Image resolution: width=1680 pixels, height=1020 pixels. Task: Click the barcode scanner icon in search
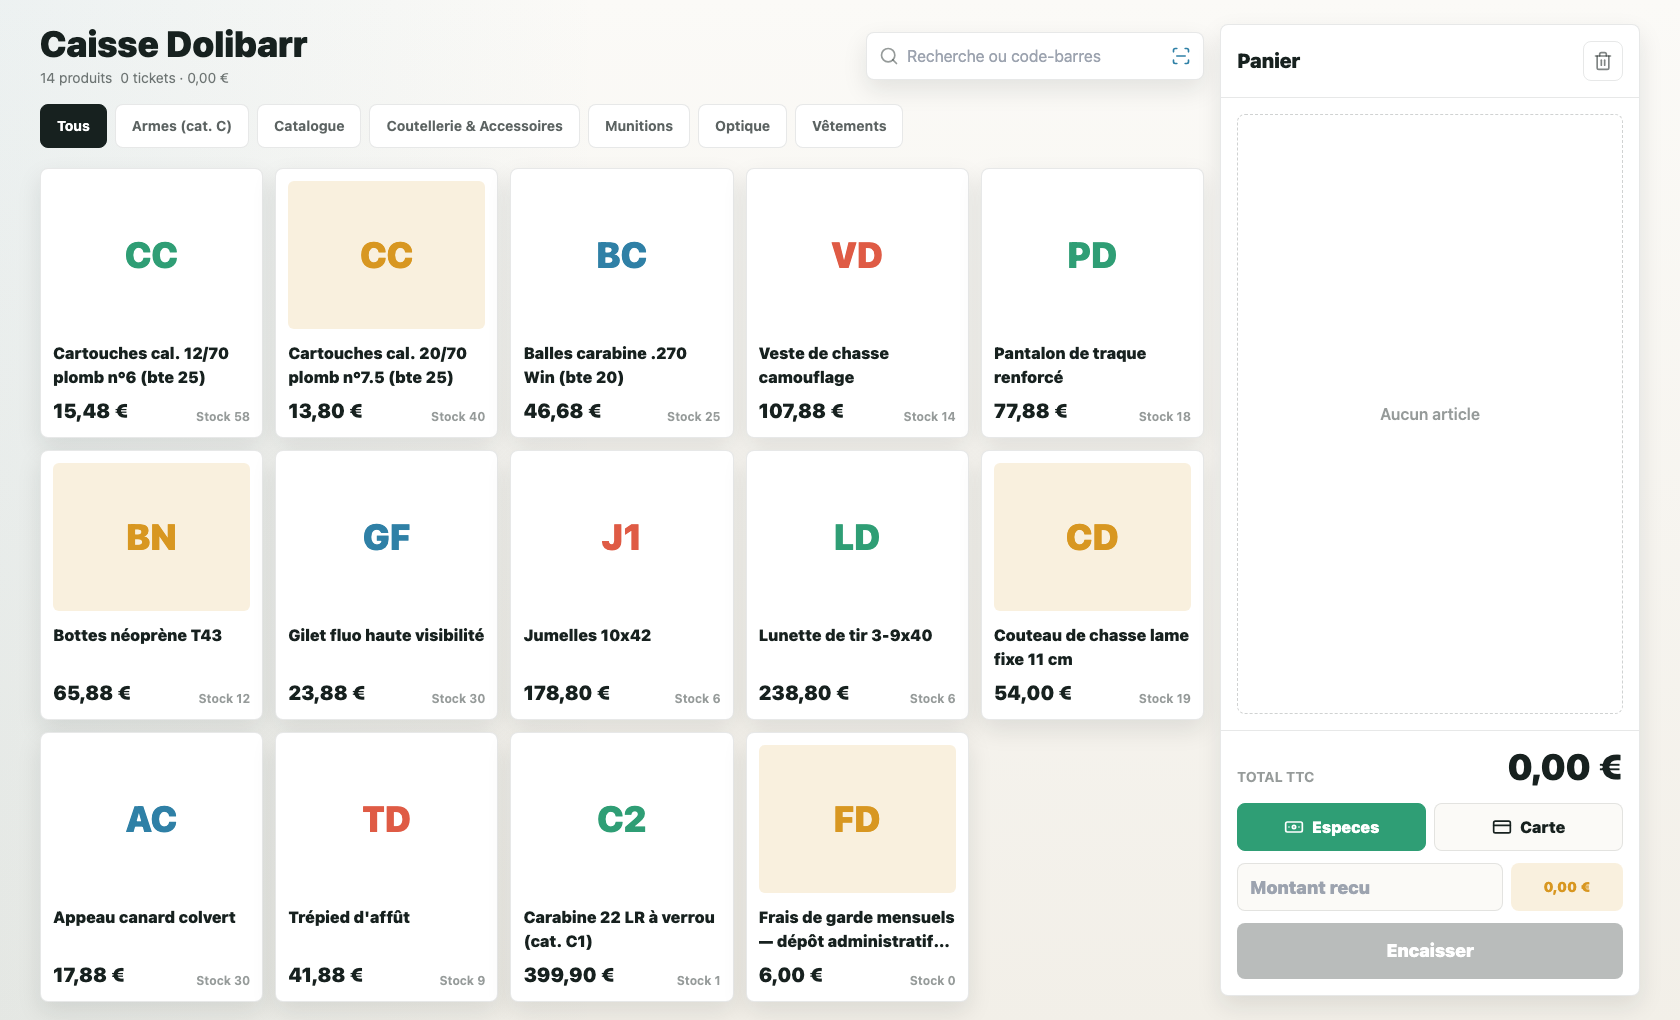(x=1180, y=56)
